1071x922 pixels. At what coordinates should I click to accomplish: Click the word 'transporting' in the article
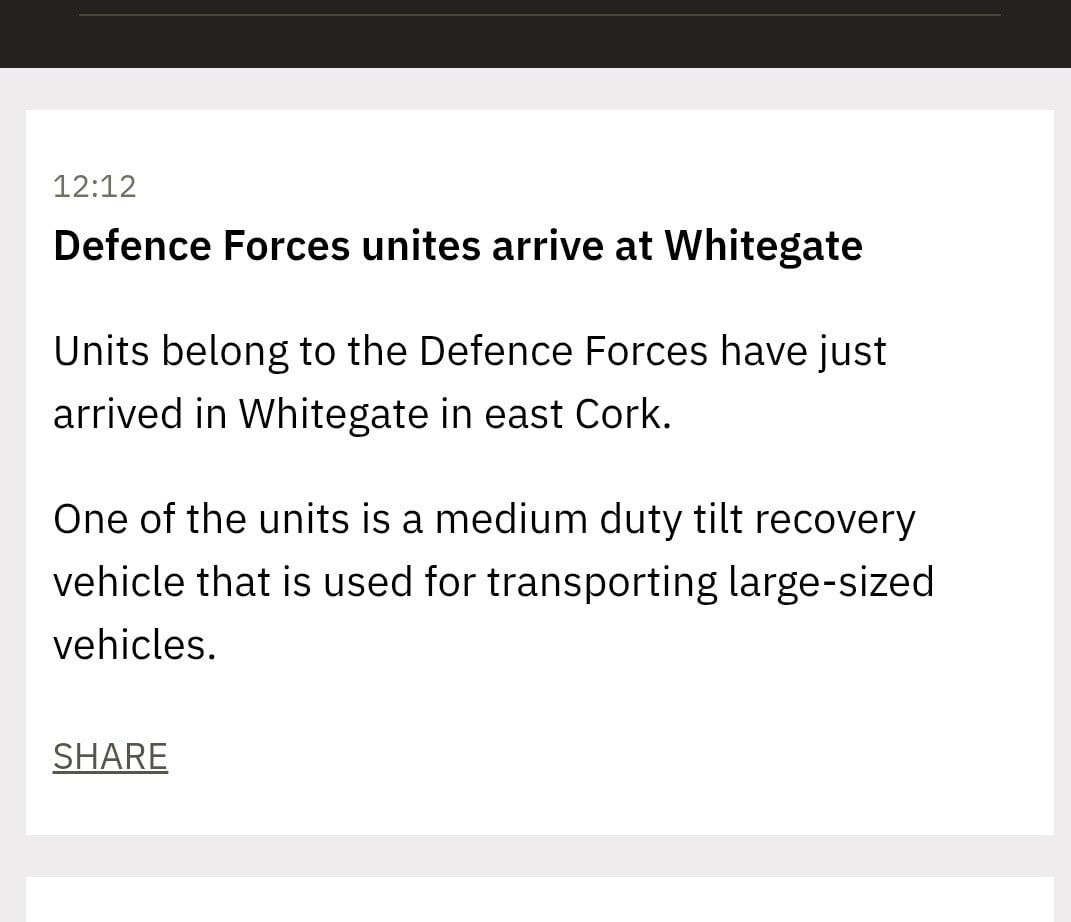pos(602,583)
